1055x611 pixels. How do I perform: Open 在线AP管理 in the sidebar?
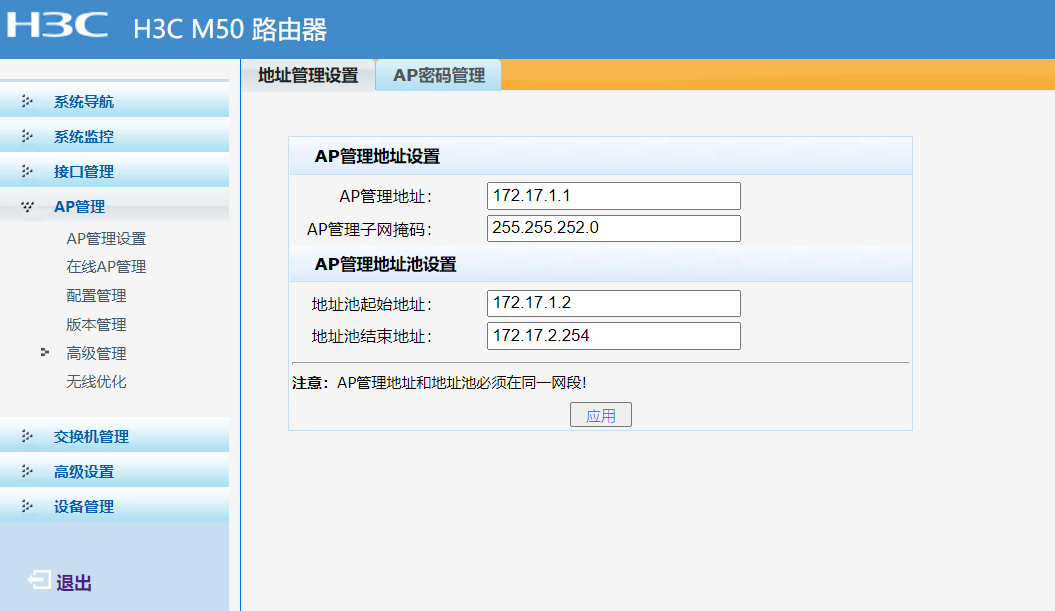click(106, 267)
